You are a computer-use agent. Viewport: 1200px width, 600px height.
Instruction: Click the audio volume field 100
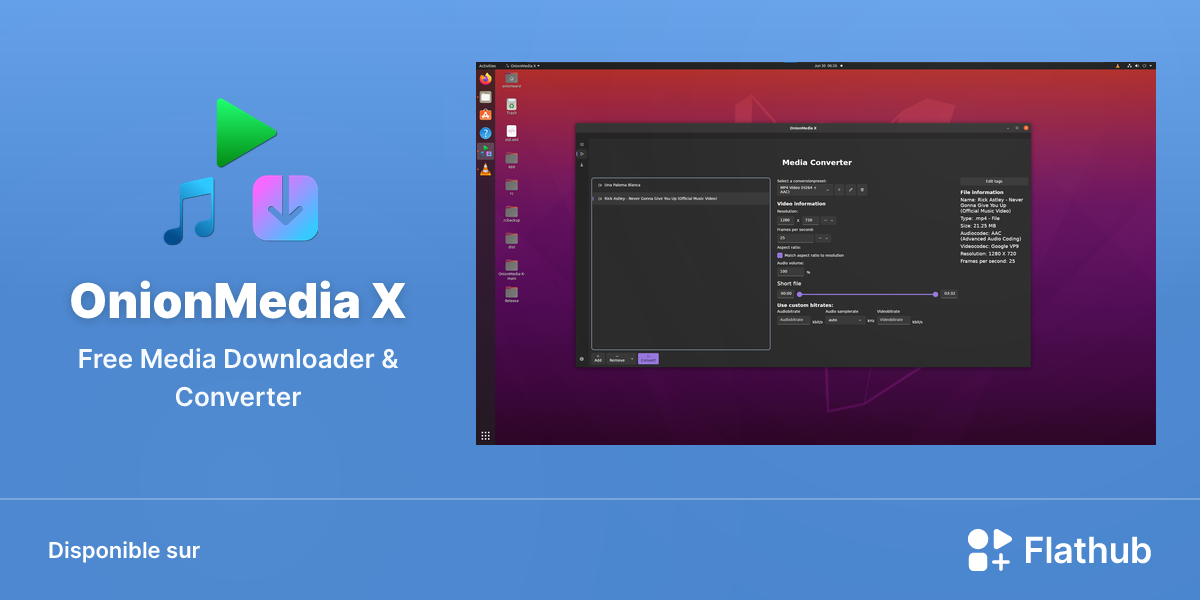point(790,272)
